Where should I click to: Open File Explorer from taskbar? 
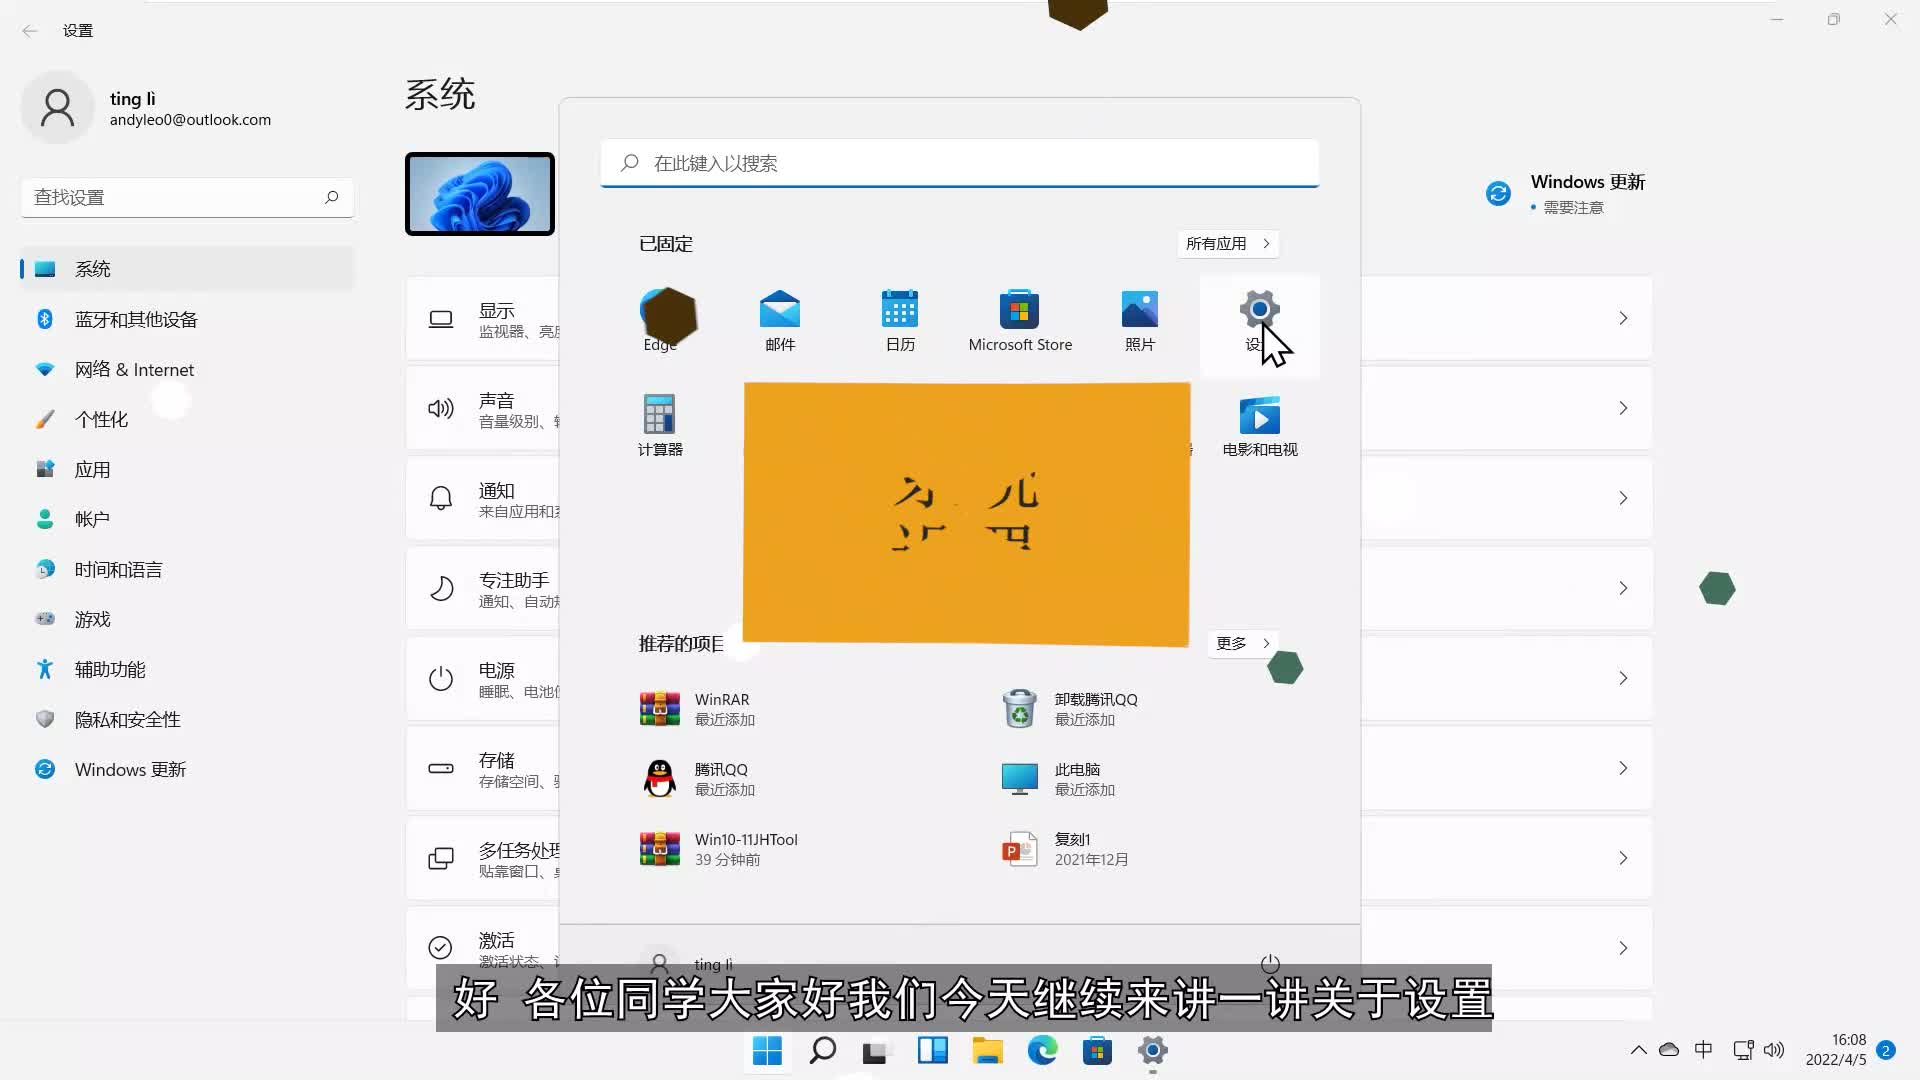987,1051
